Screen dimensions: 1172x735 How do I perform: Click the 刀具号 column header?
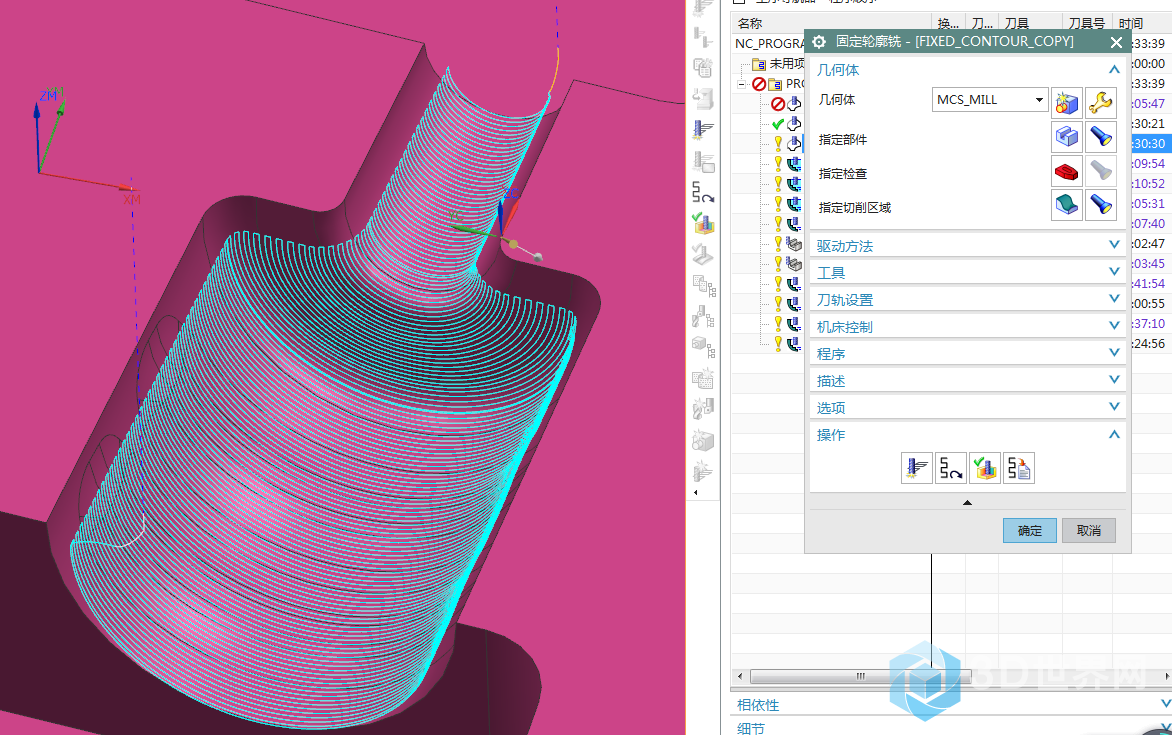click(x=1086, y=23)
